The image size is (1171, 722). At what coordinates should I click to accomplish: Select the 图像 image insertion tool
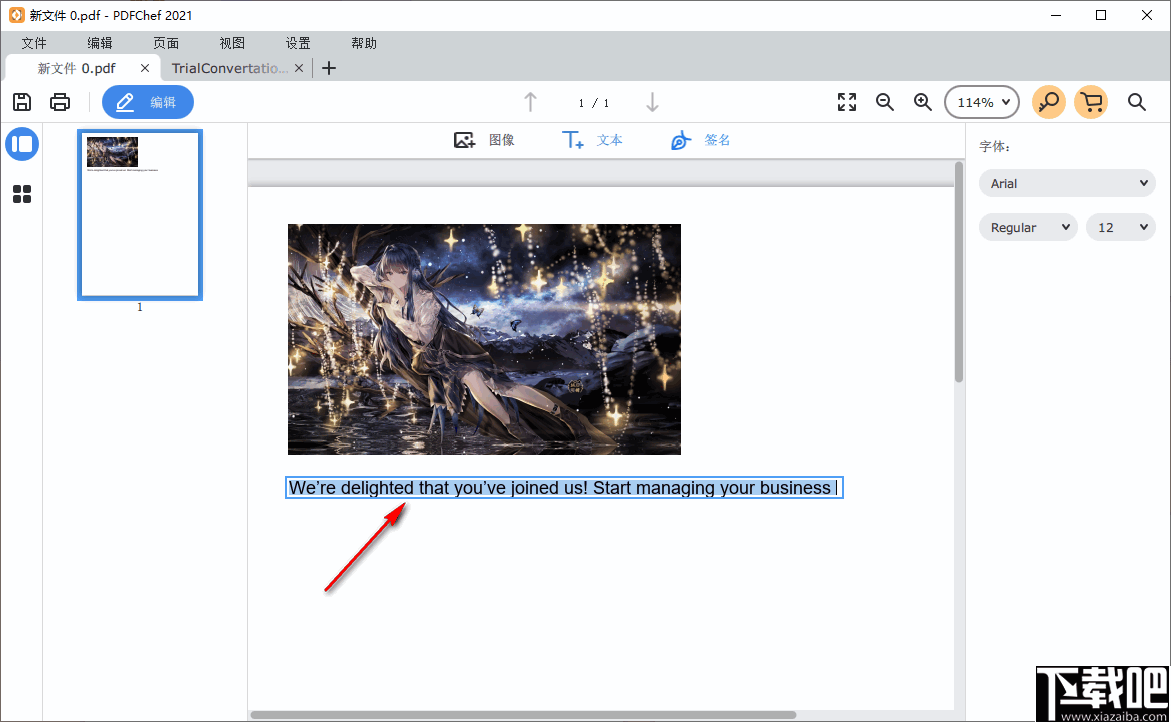pos(485,140)
